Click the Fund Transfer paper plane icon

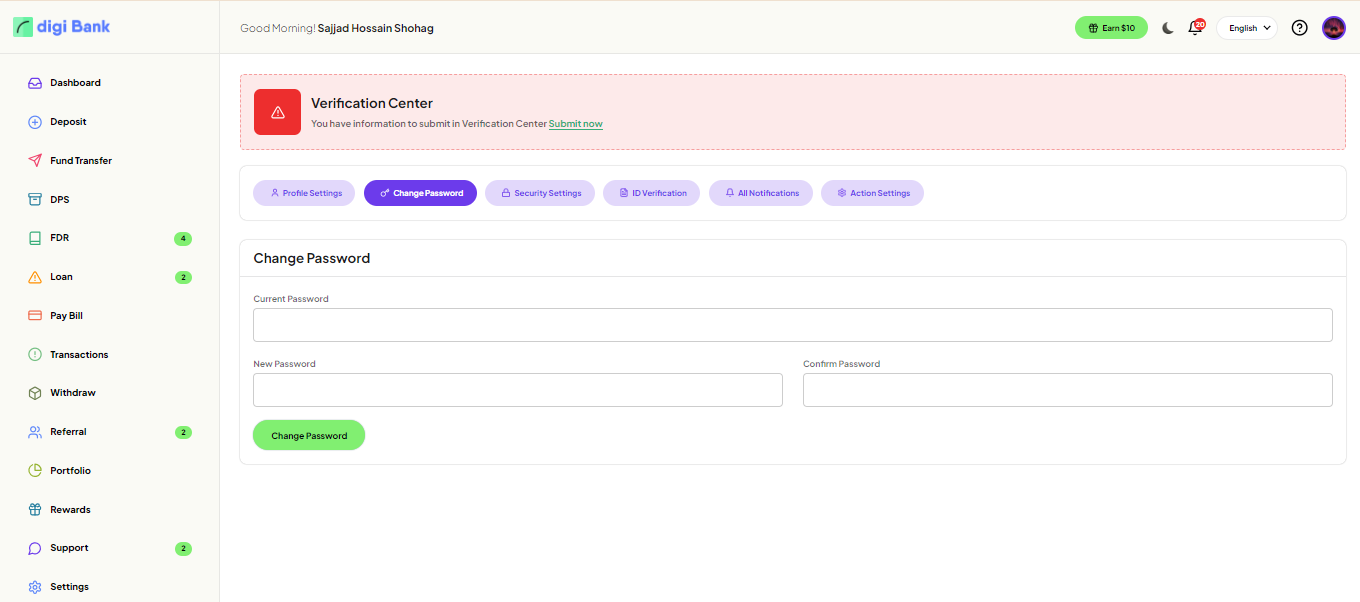tap(35, 161)
